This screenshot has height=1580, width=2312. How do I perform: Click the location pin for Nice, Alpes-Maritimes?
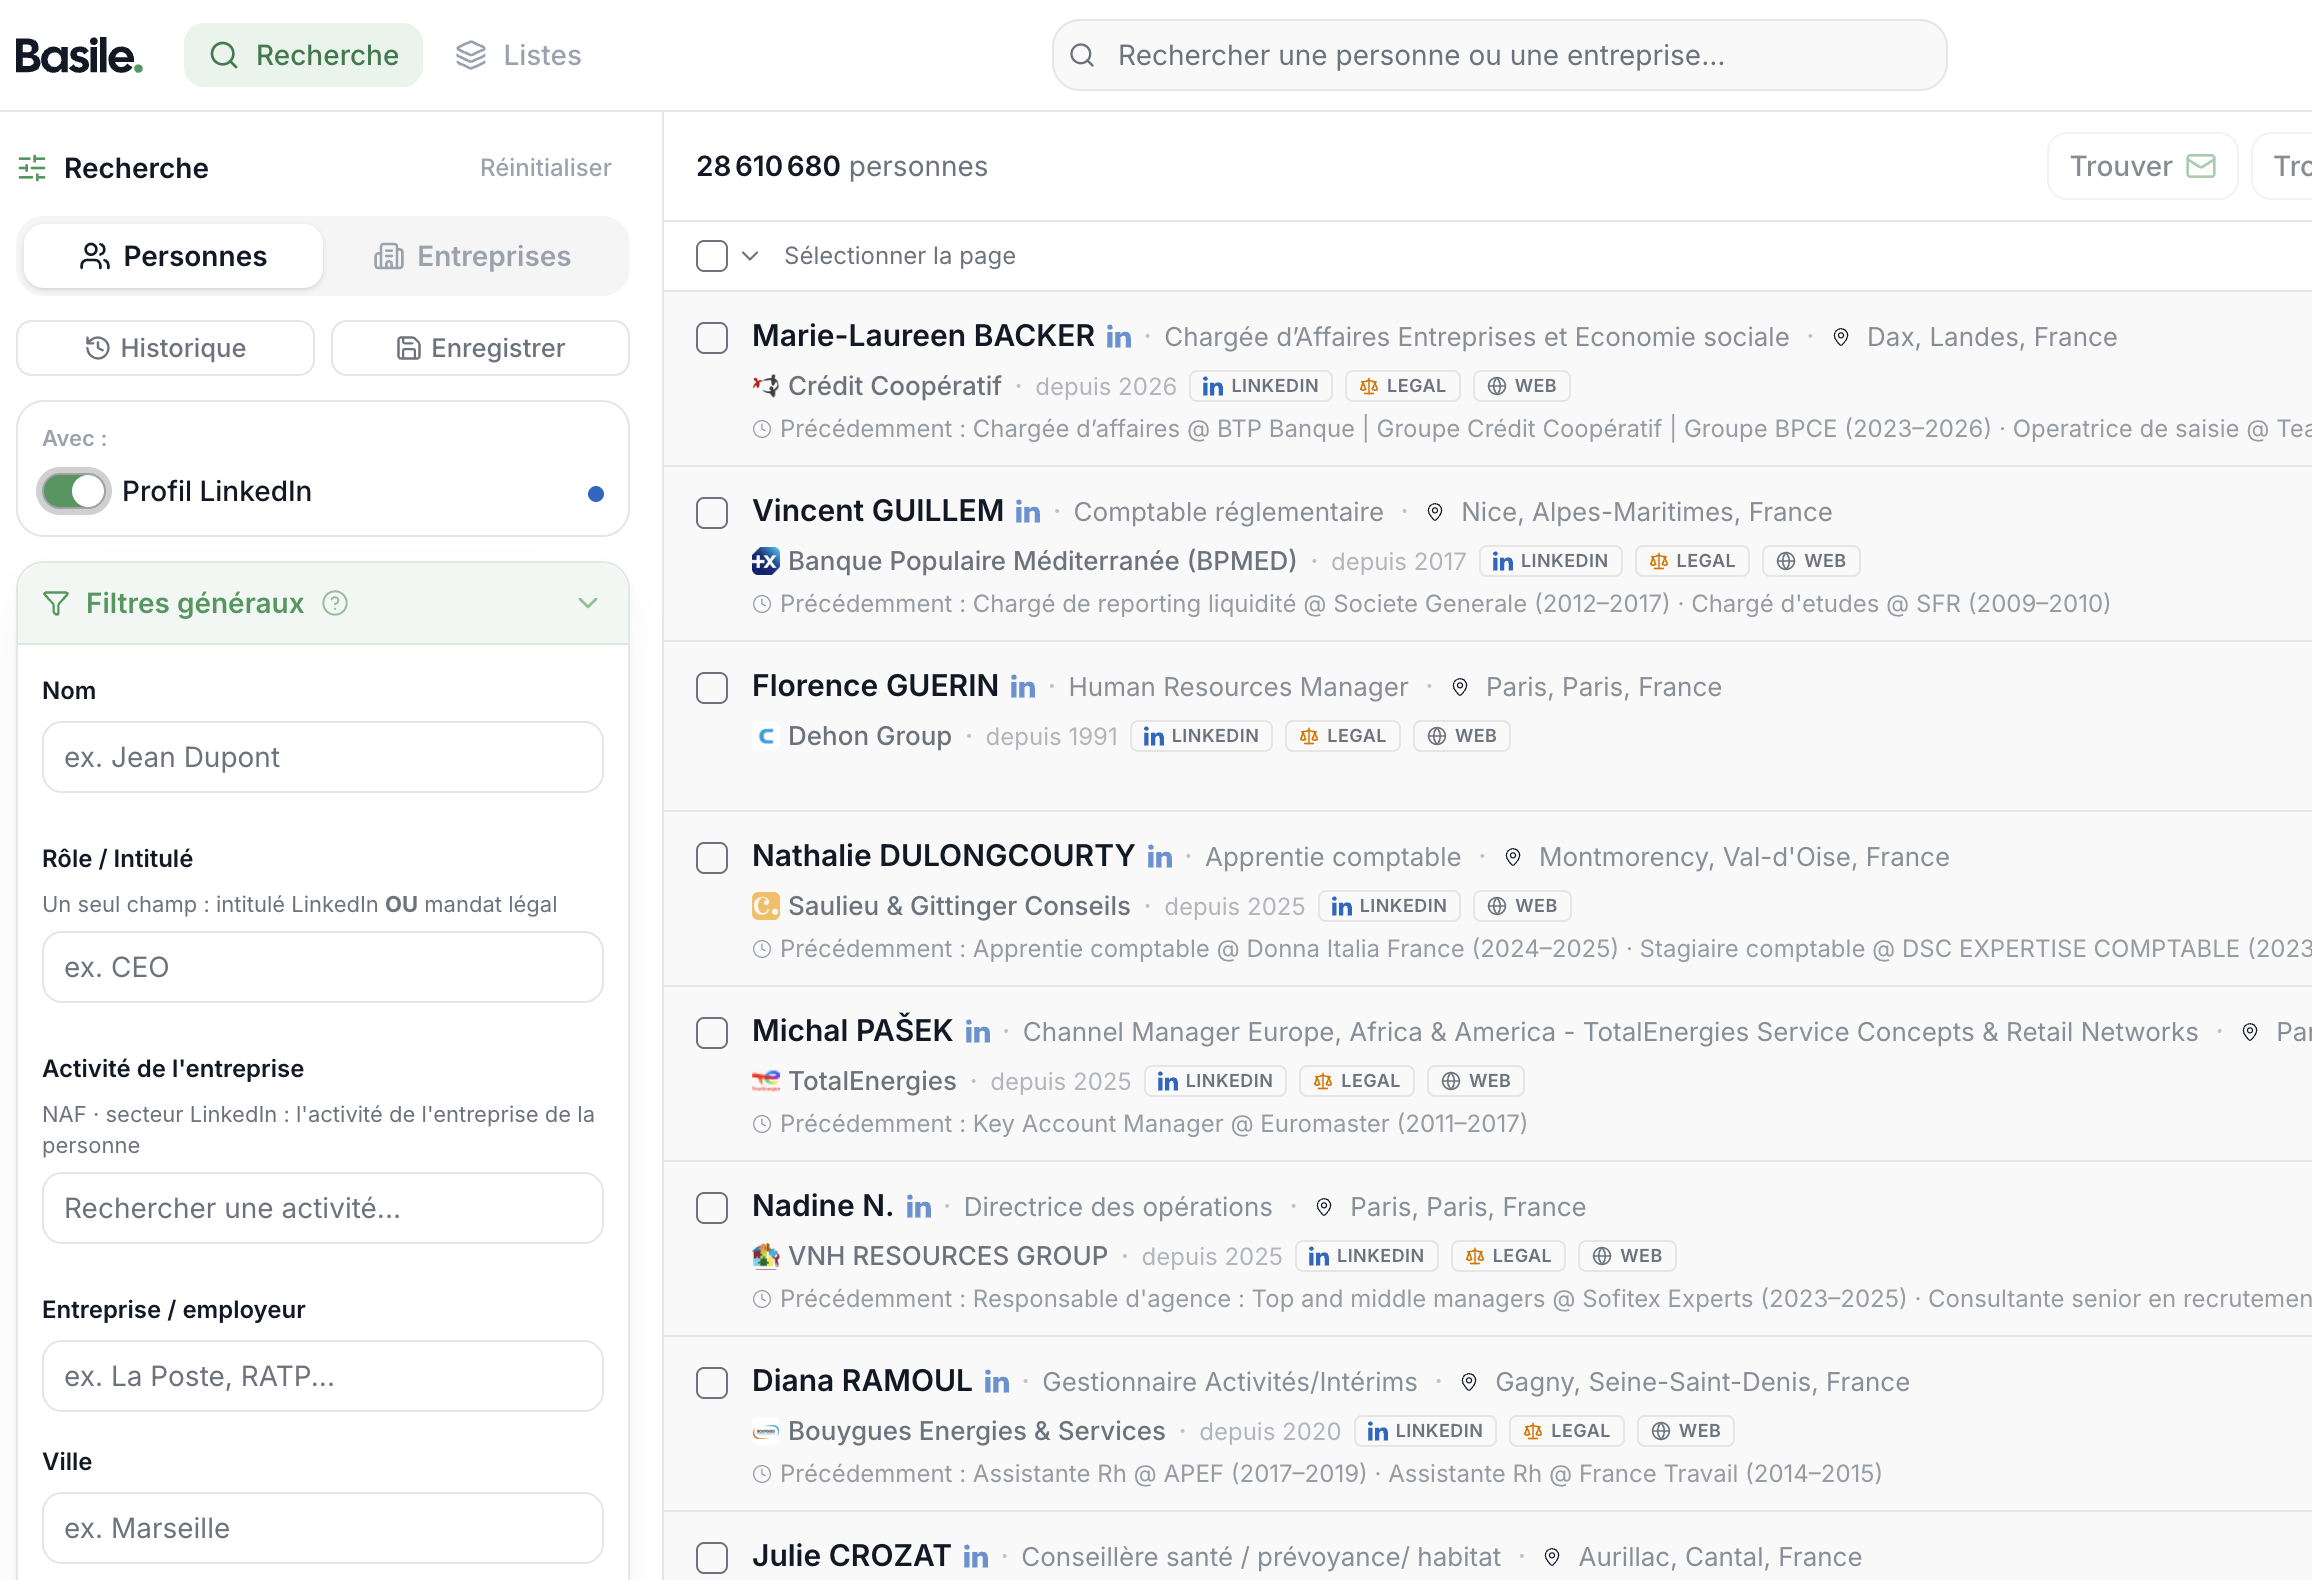pyautogui.click(x=1435, y=513)
